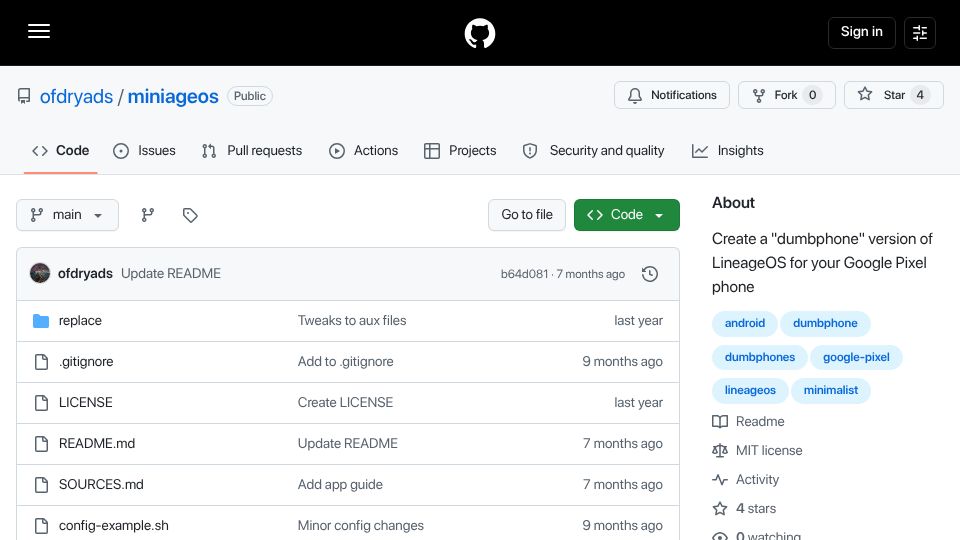
Task: Open the Projects tab
Action: [460, 151]
